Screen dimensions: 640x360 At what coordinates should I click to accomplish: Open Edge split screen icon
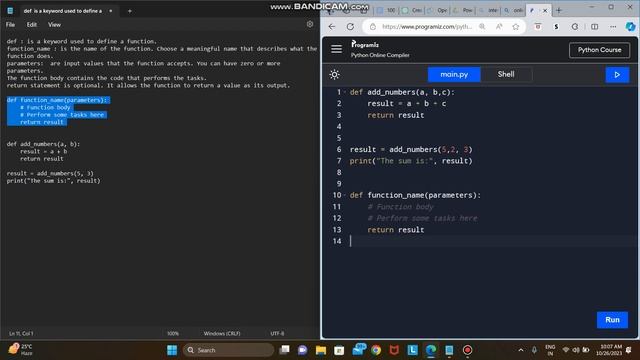(594, 27)
